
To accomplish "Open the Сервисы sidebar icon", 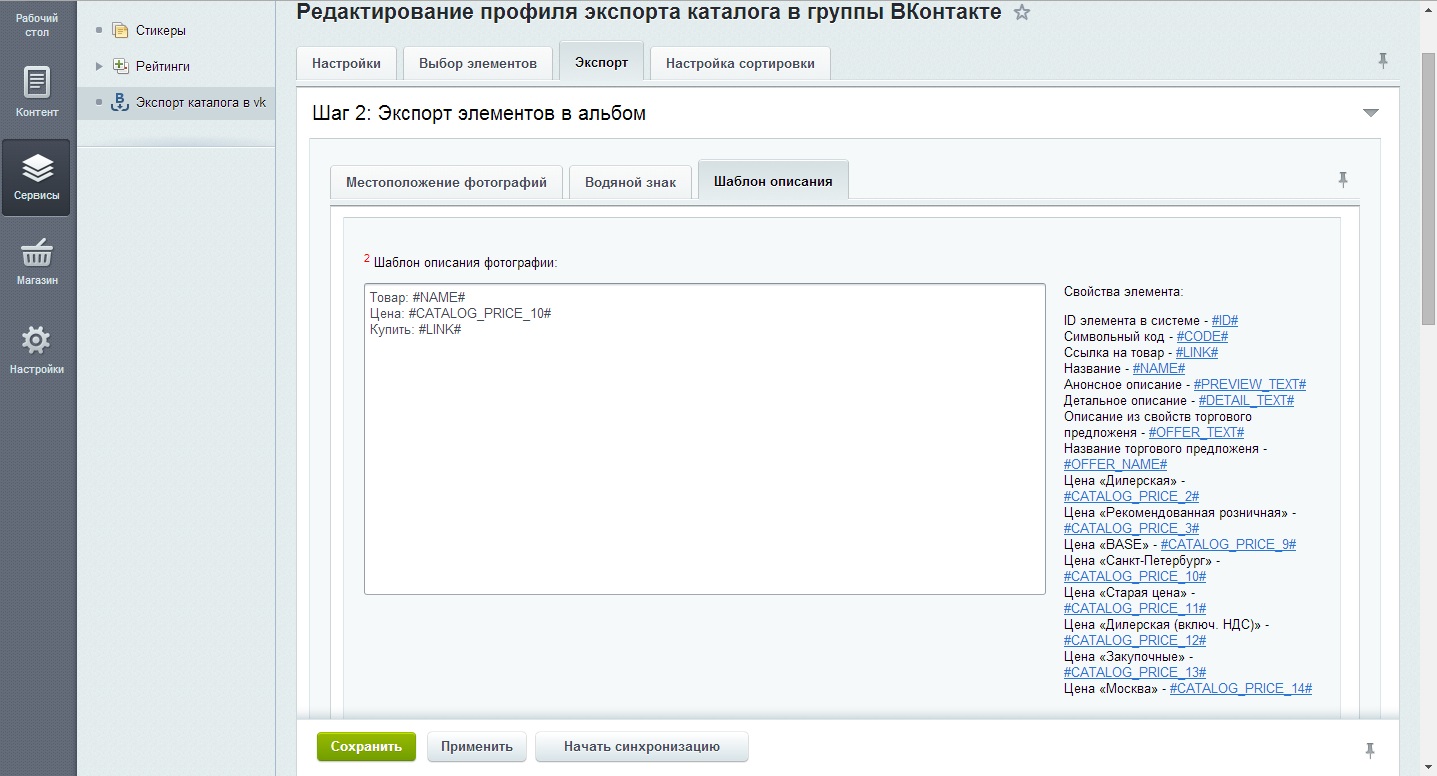I will point(37,165).
